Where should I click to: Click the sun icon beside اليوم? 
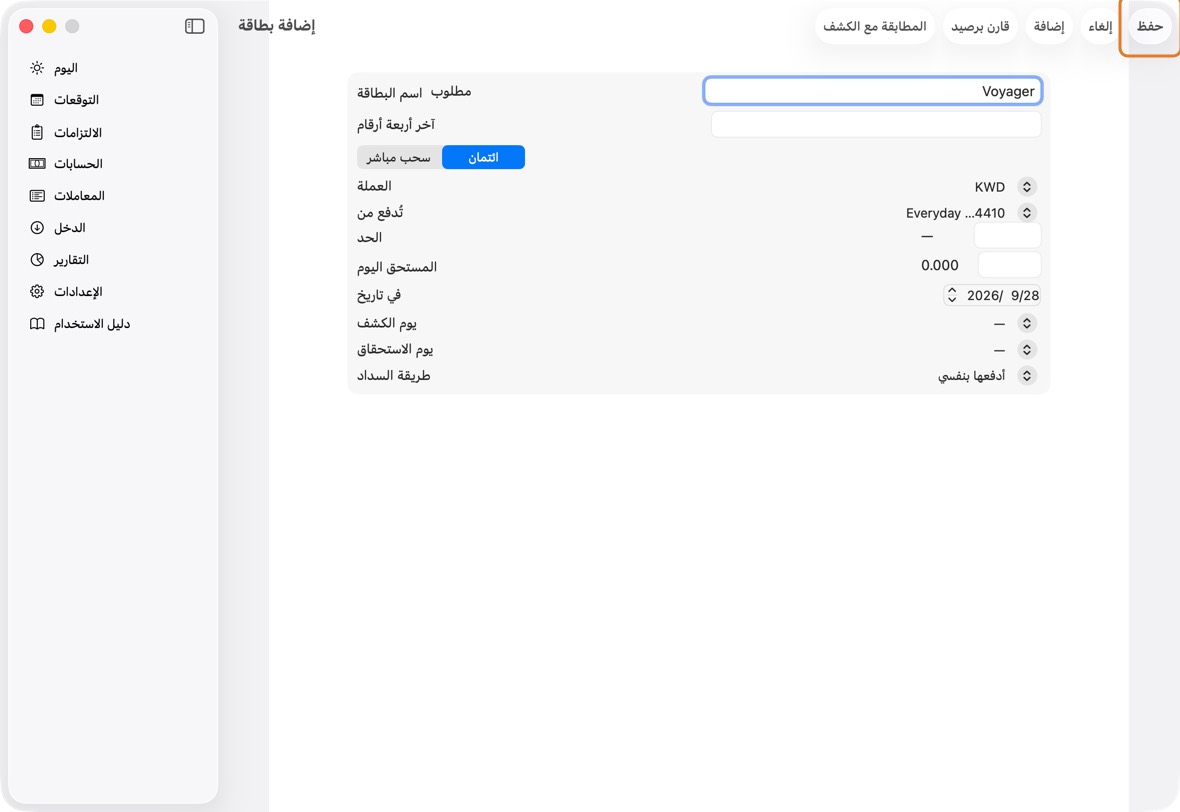(x=37, y=68)
